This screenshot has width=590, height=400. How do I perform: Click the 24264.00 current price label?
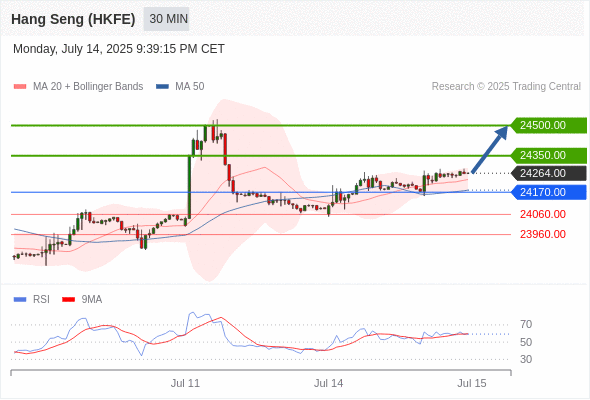pos(548,173)
